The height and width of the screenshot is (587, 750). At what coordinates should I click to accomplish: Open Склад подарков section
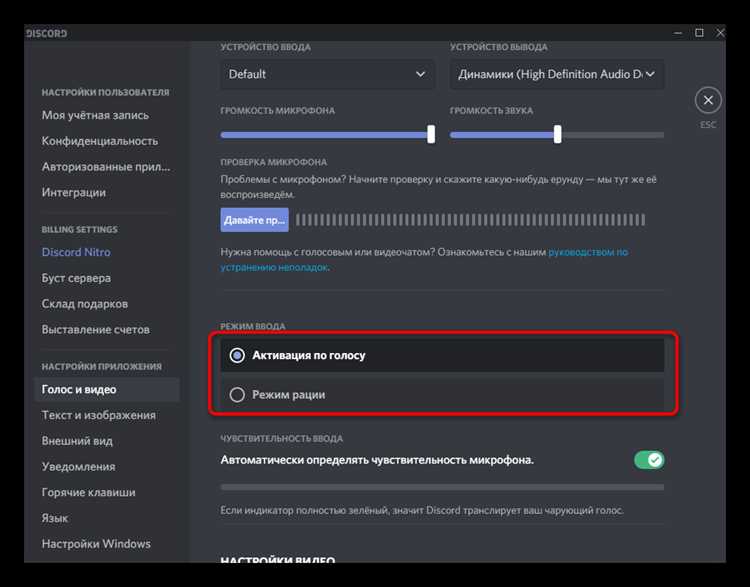(x=85, y=304)
